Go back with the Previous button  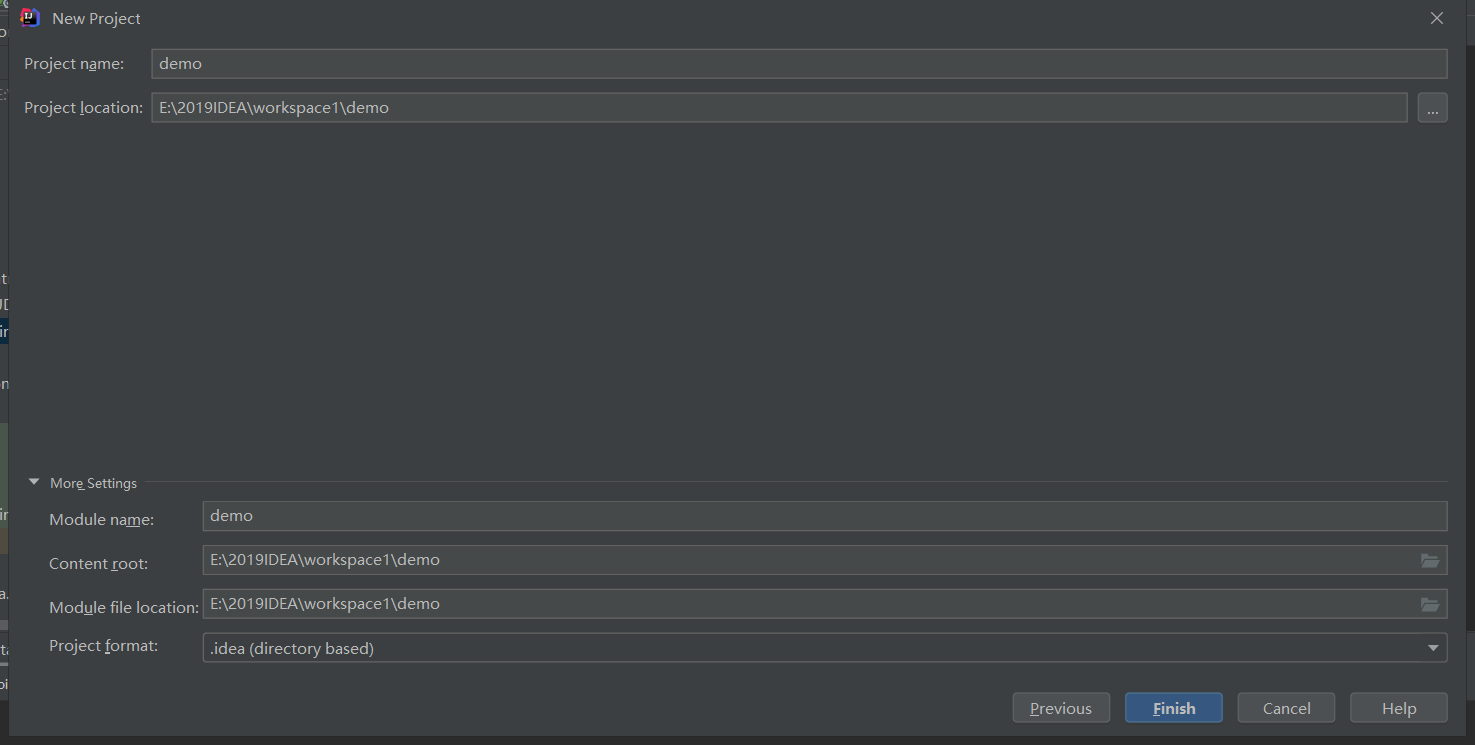pyautogui.click(x=1061, y=708)
